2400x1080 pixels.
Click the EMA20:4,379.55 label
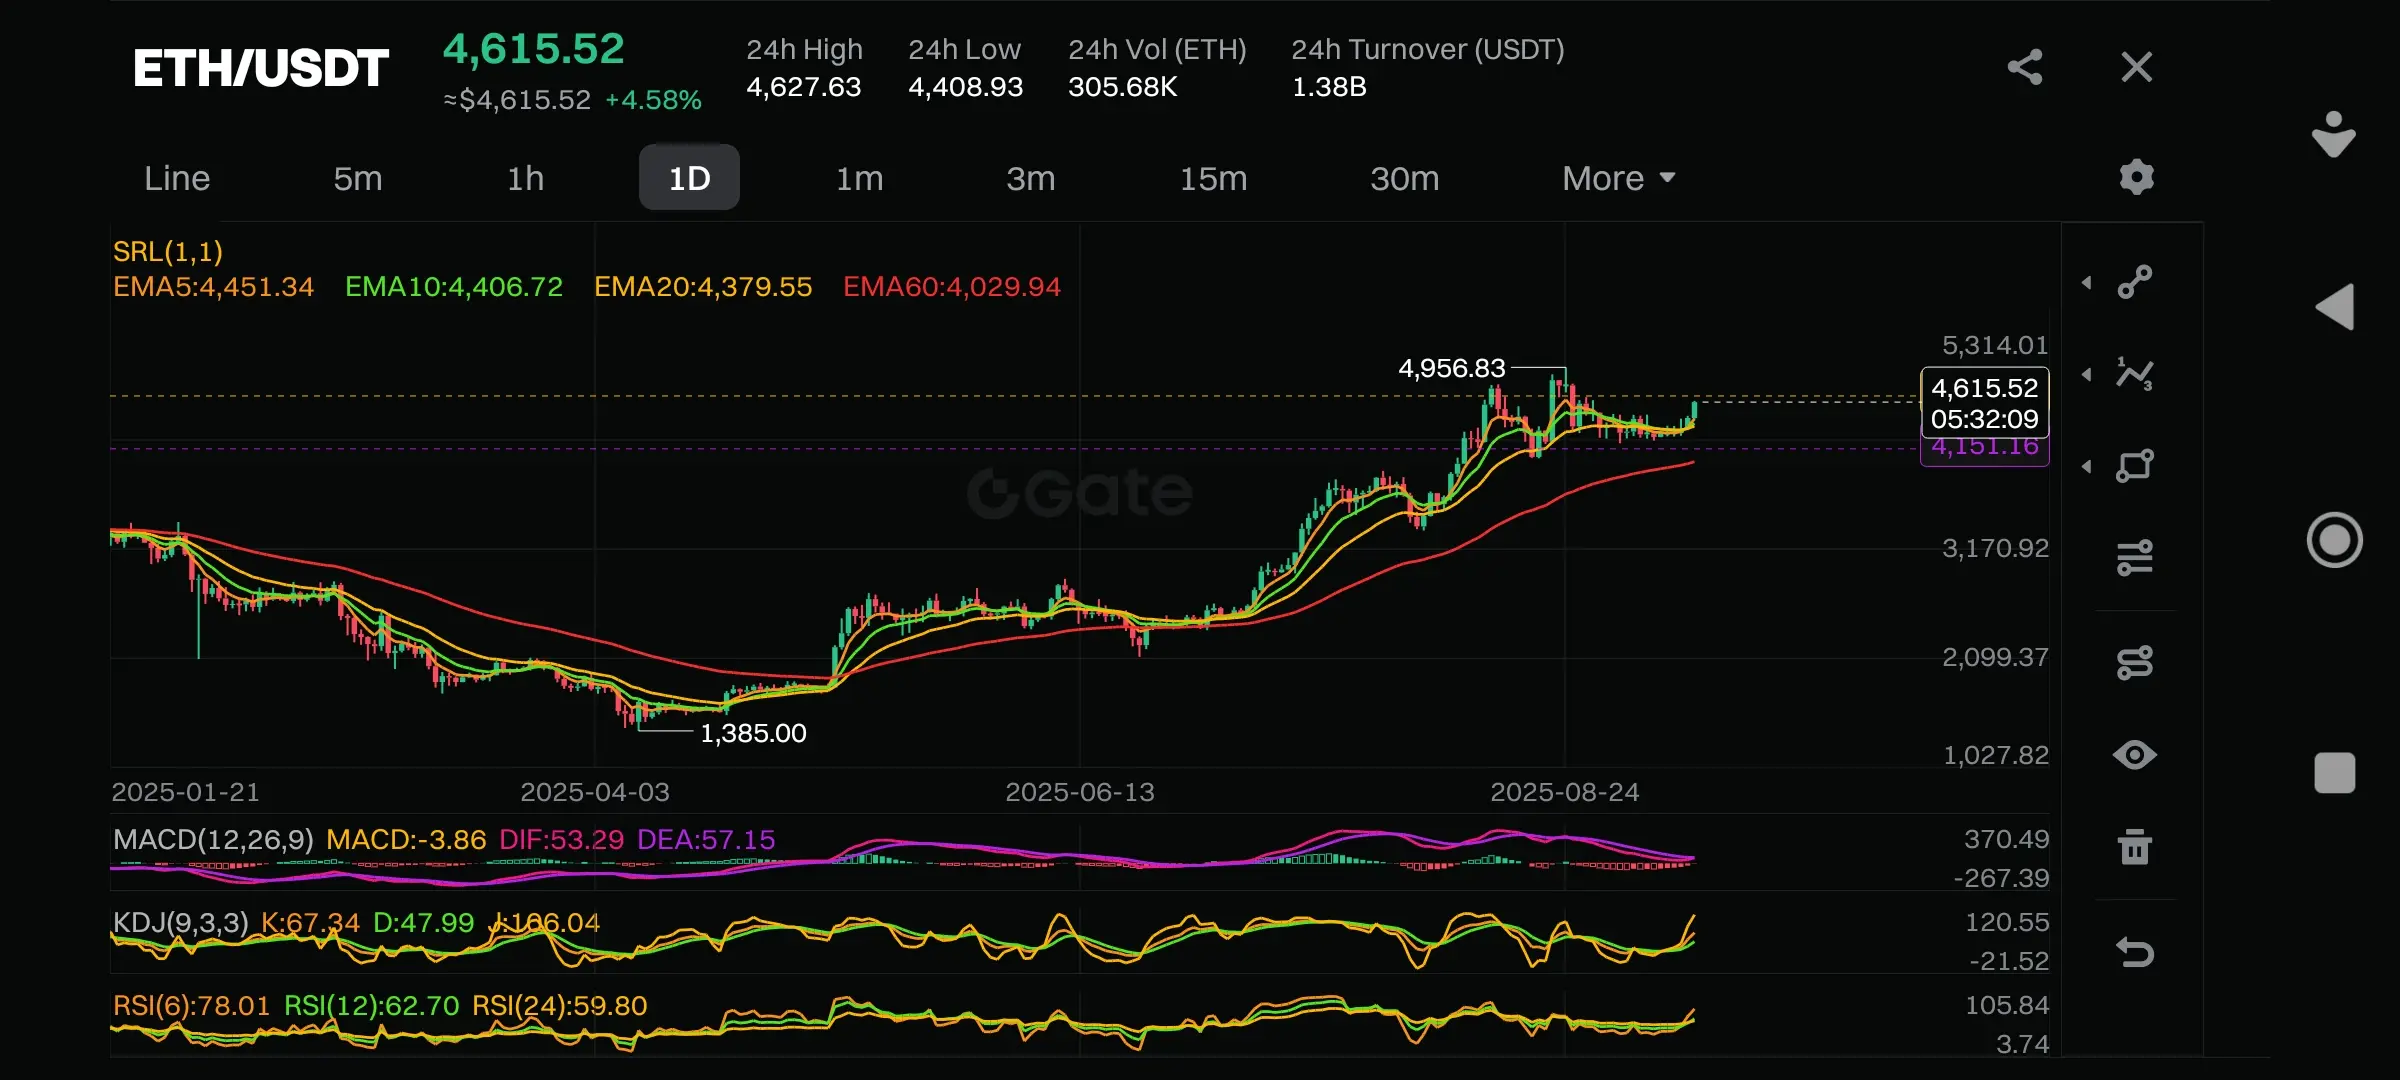703,287
